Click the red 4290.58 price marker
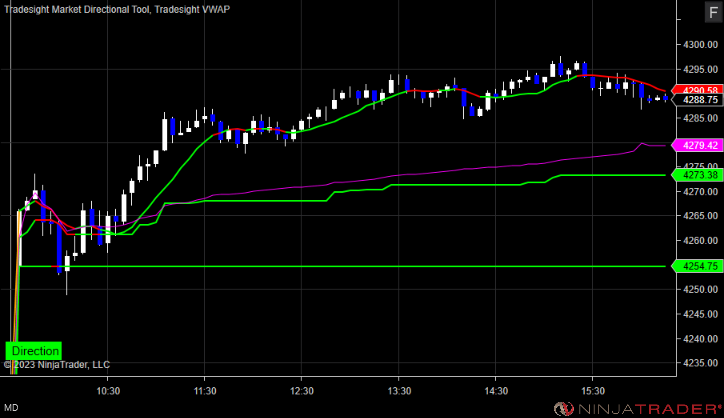 point(698,90)
